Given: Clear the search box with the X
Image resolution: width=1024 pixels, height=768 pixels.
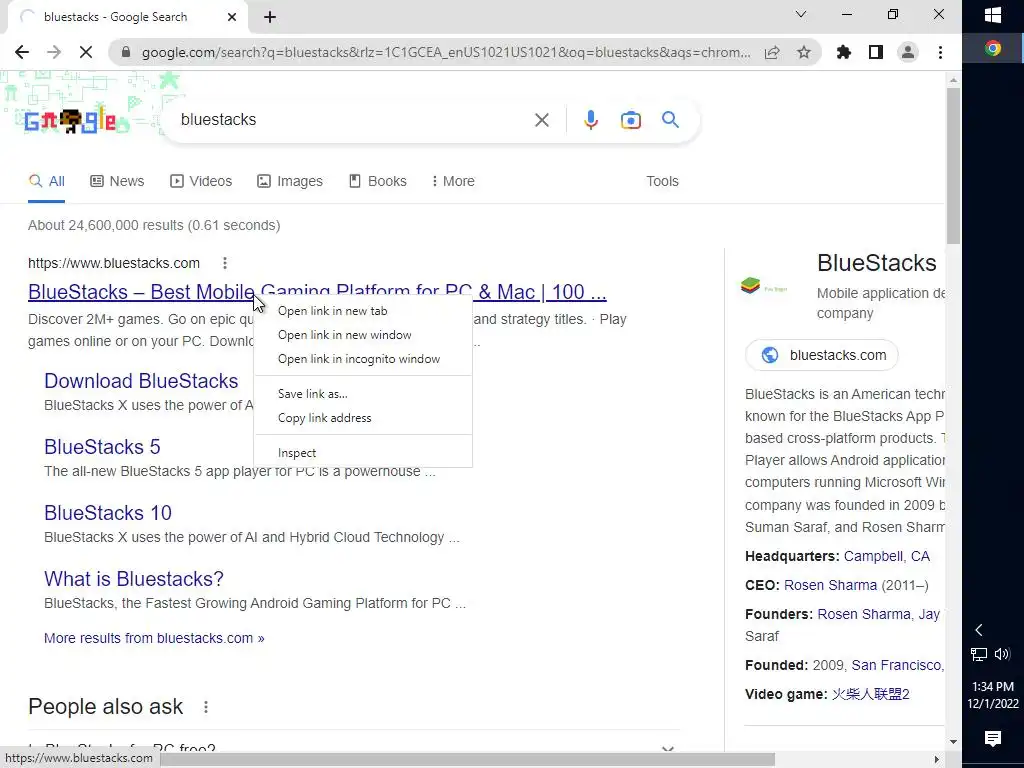Looking at the screenshot, I should [x=541, y=120].
